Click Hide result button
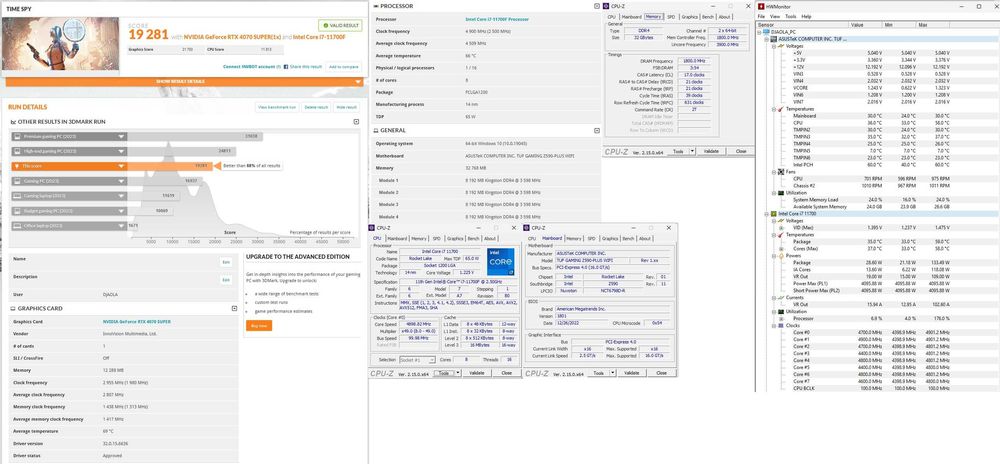This screenshot has height=464, width=1000. [x=347, y=107]
